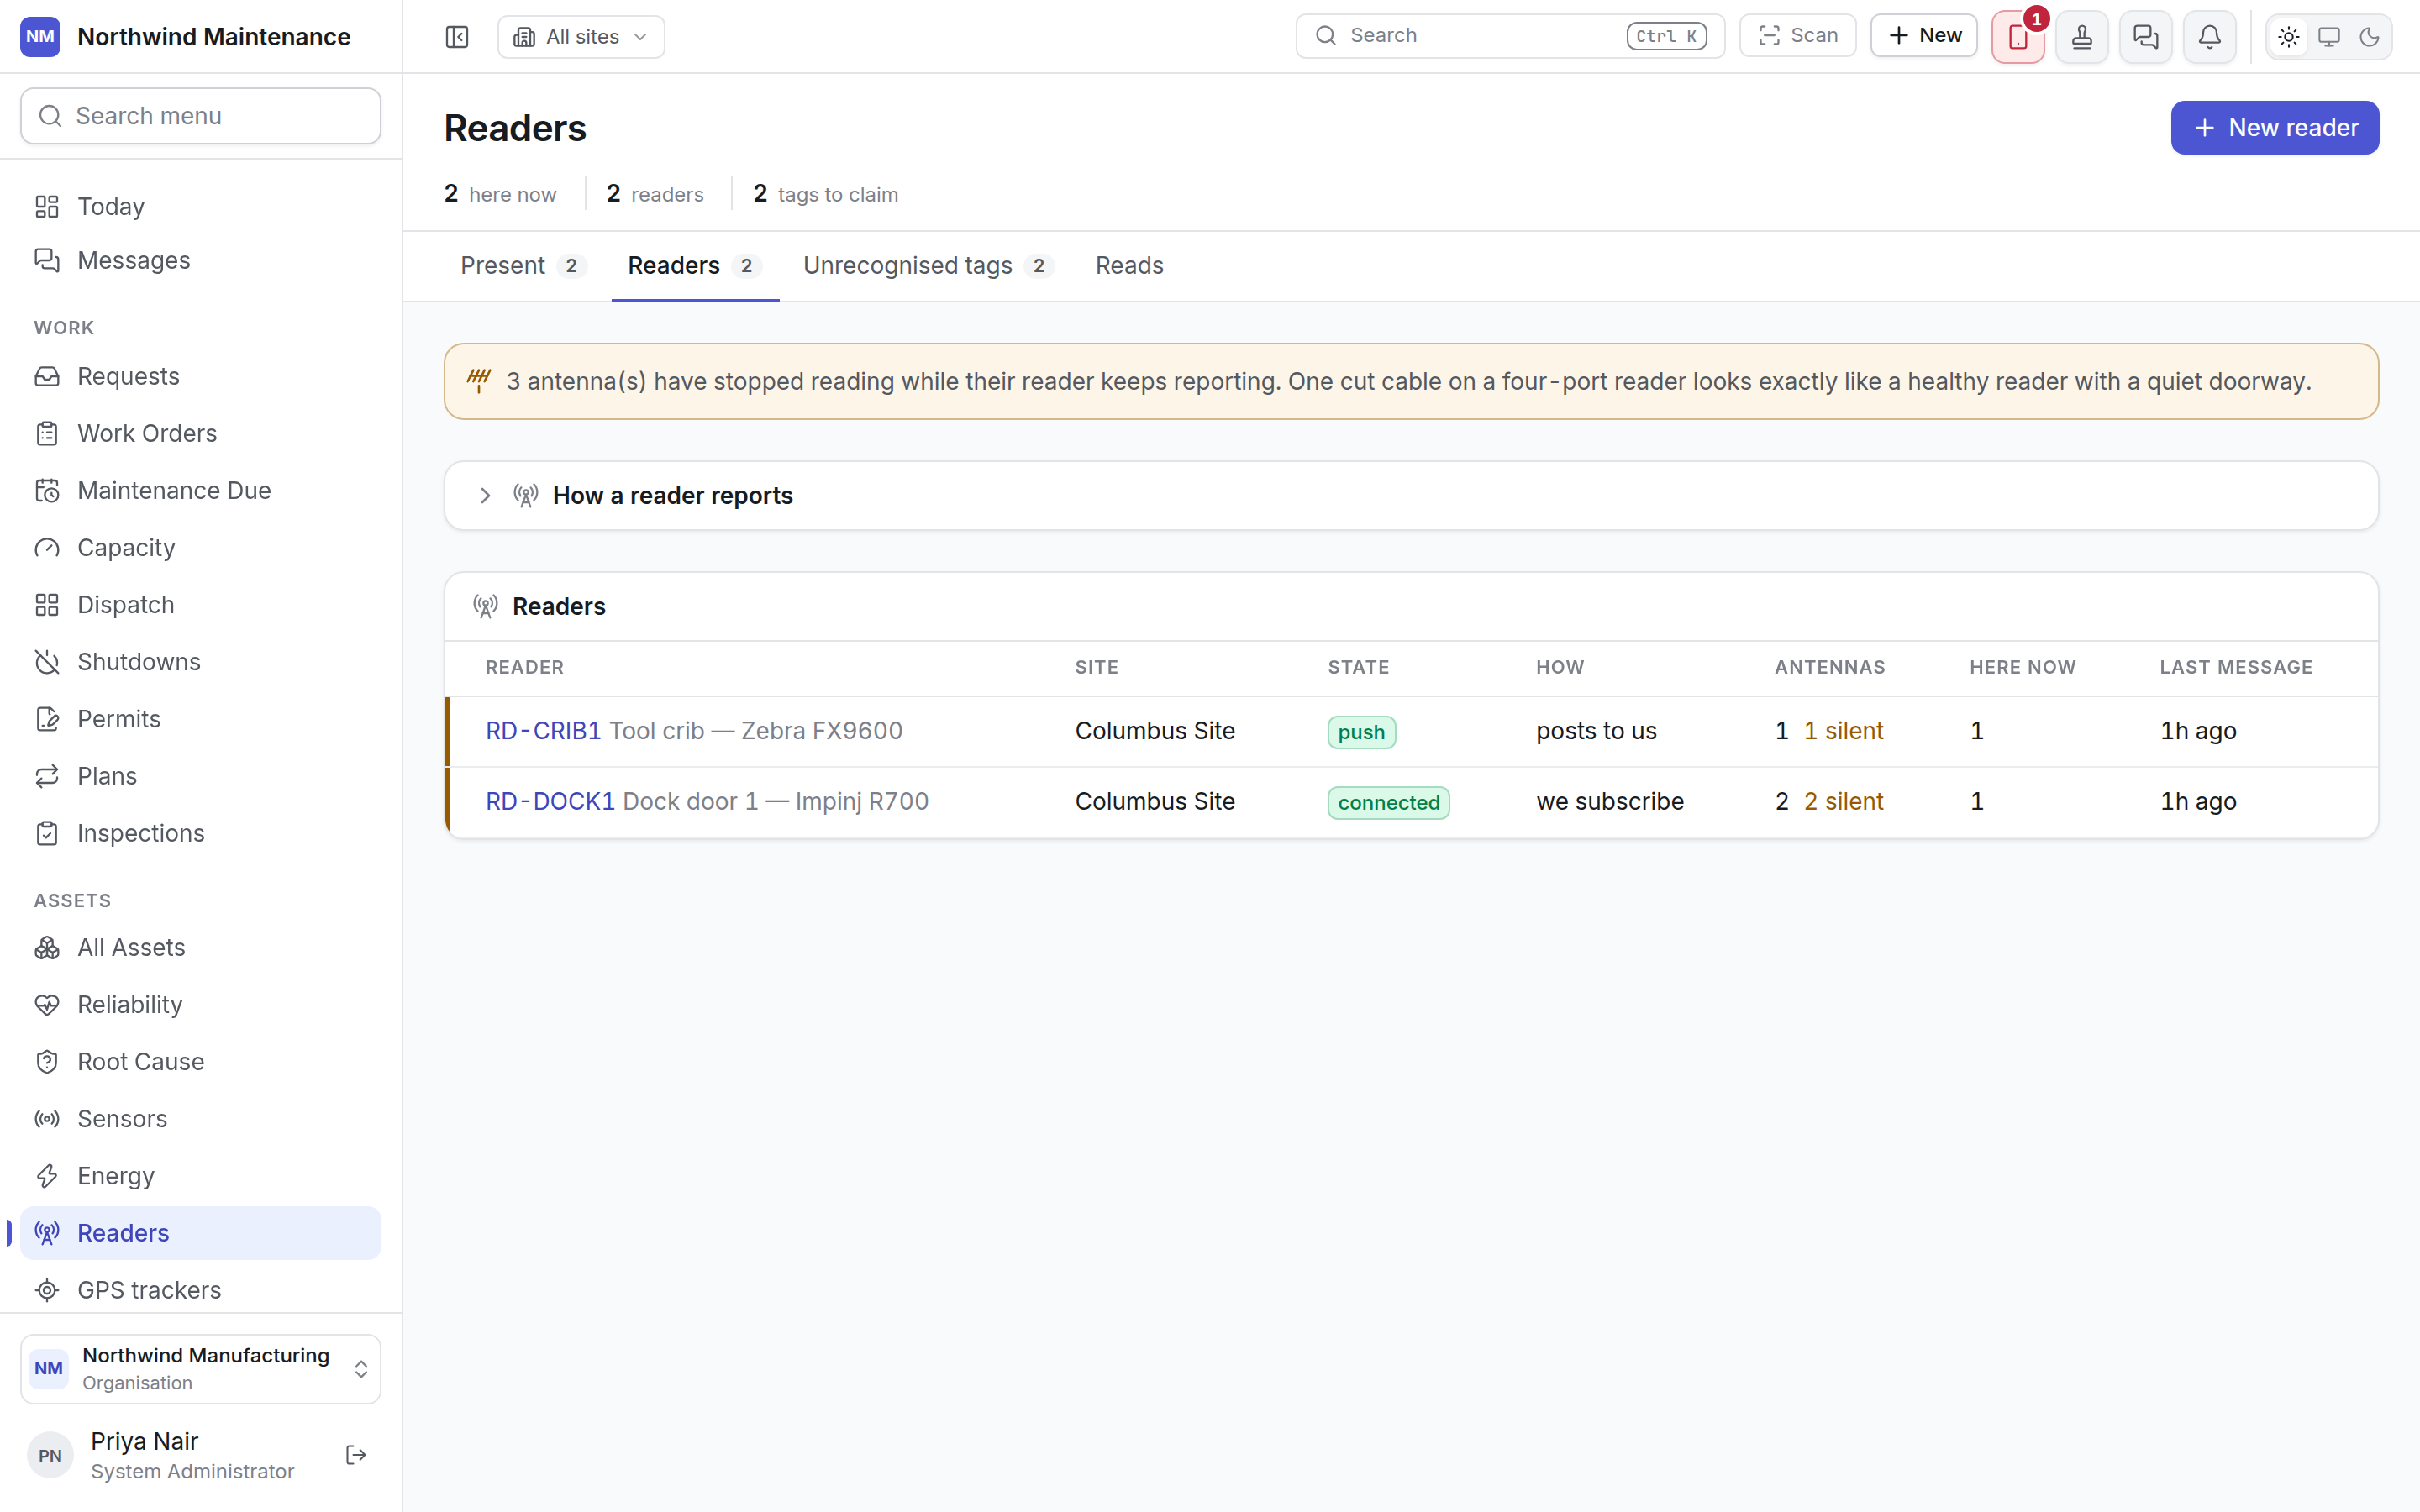The height and width of the screenshot is (1512, 2420).
Task: Open the All sites dropdown
Action: [581, 37]
